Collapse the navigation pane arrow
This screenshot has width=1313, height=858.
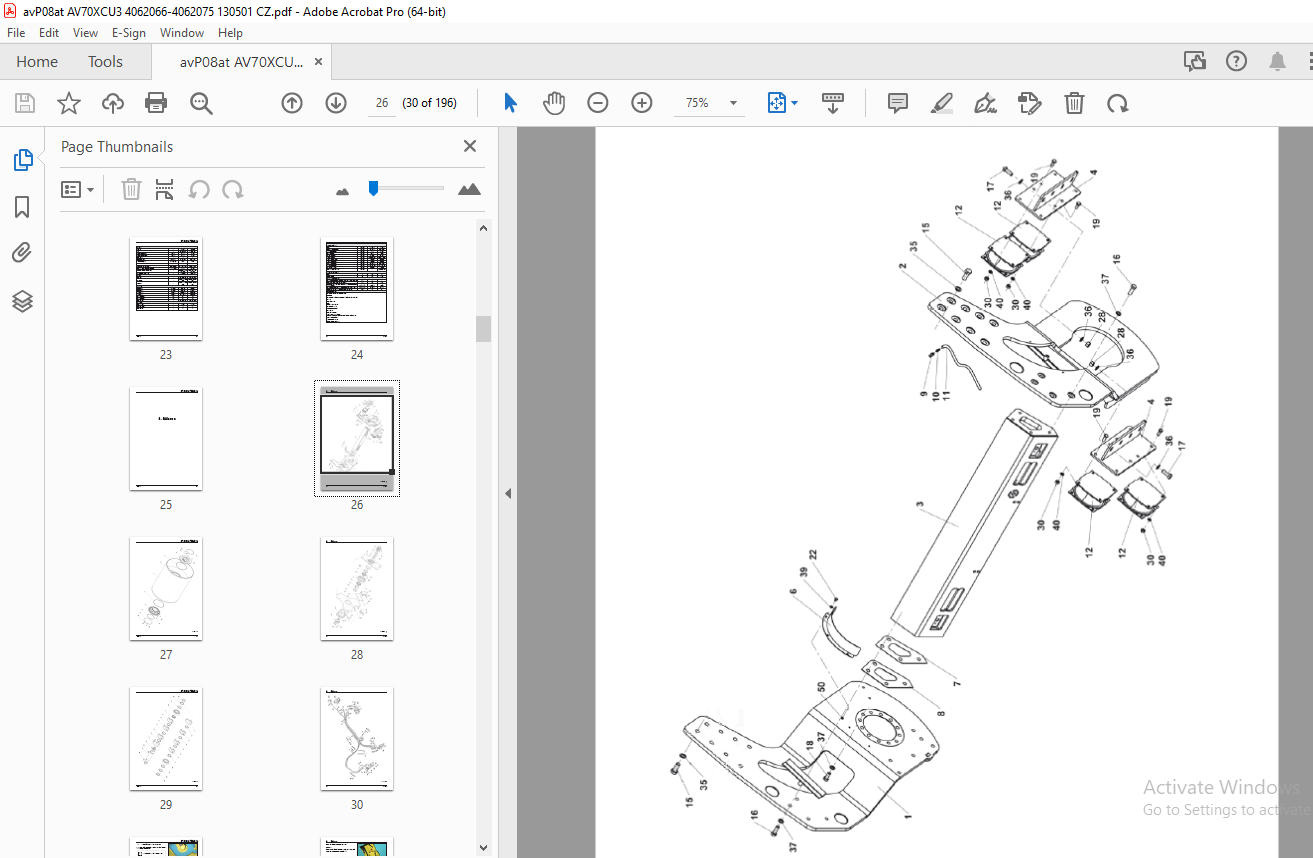point(507,493)
